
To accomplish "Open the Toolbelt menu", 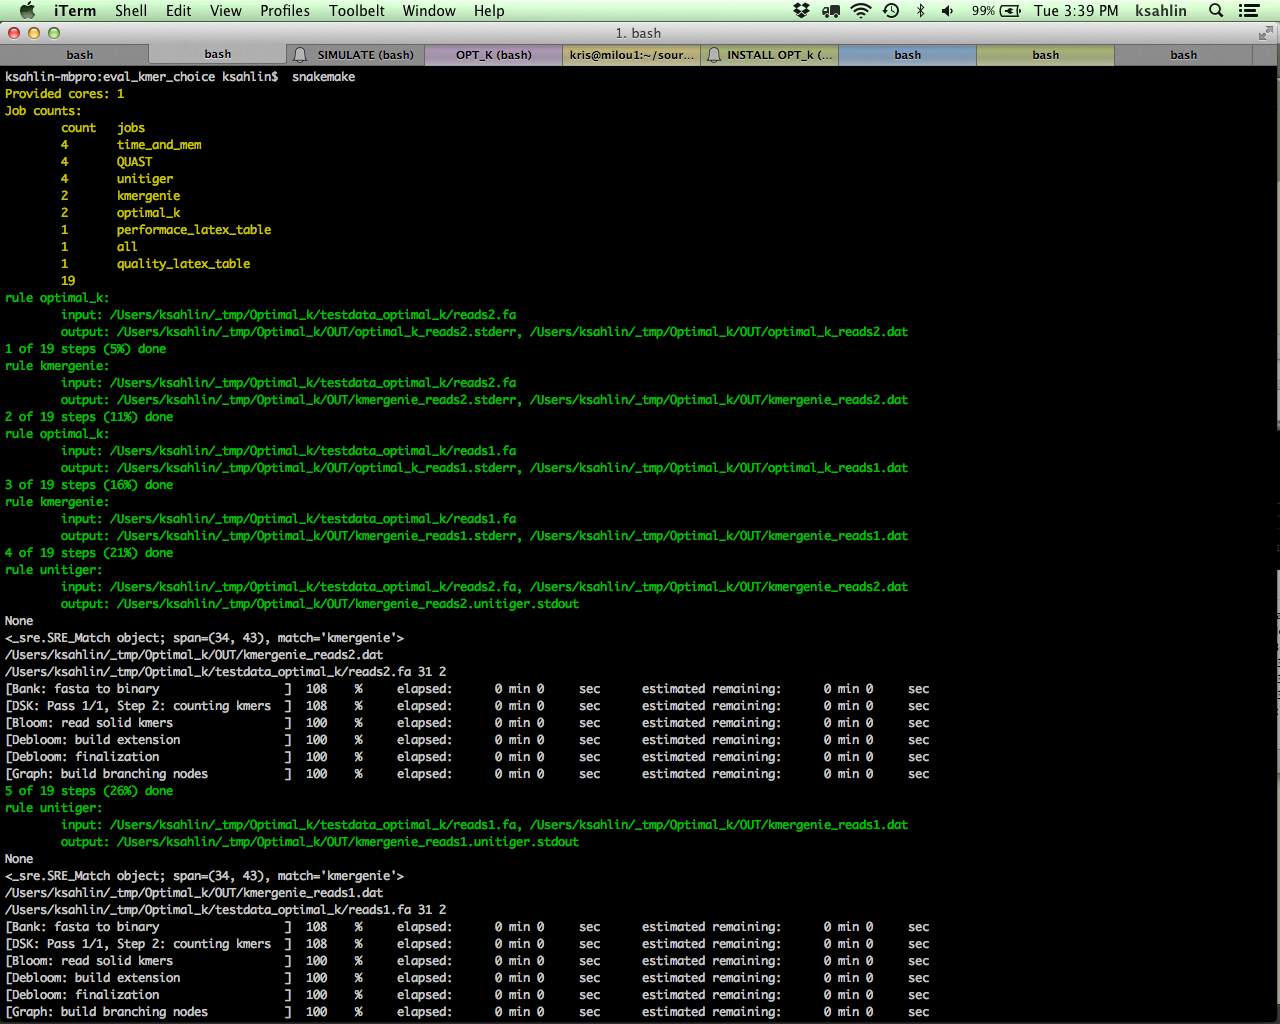I will click(x=357, y=10).
